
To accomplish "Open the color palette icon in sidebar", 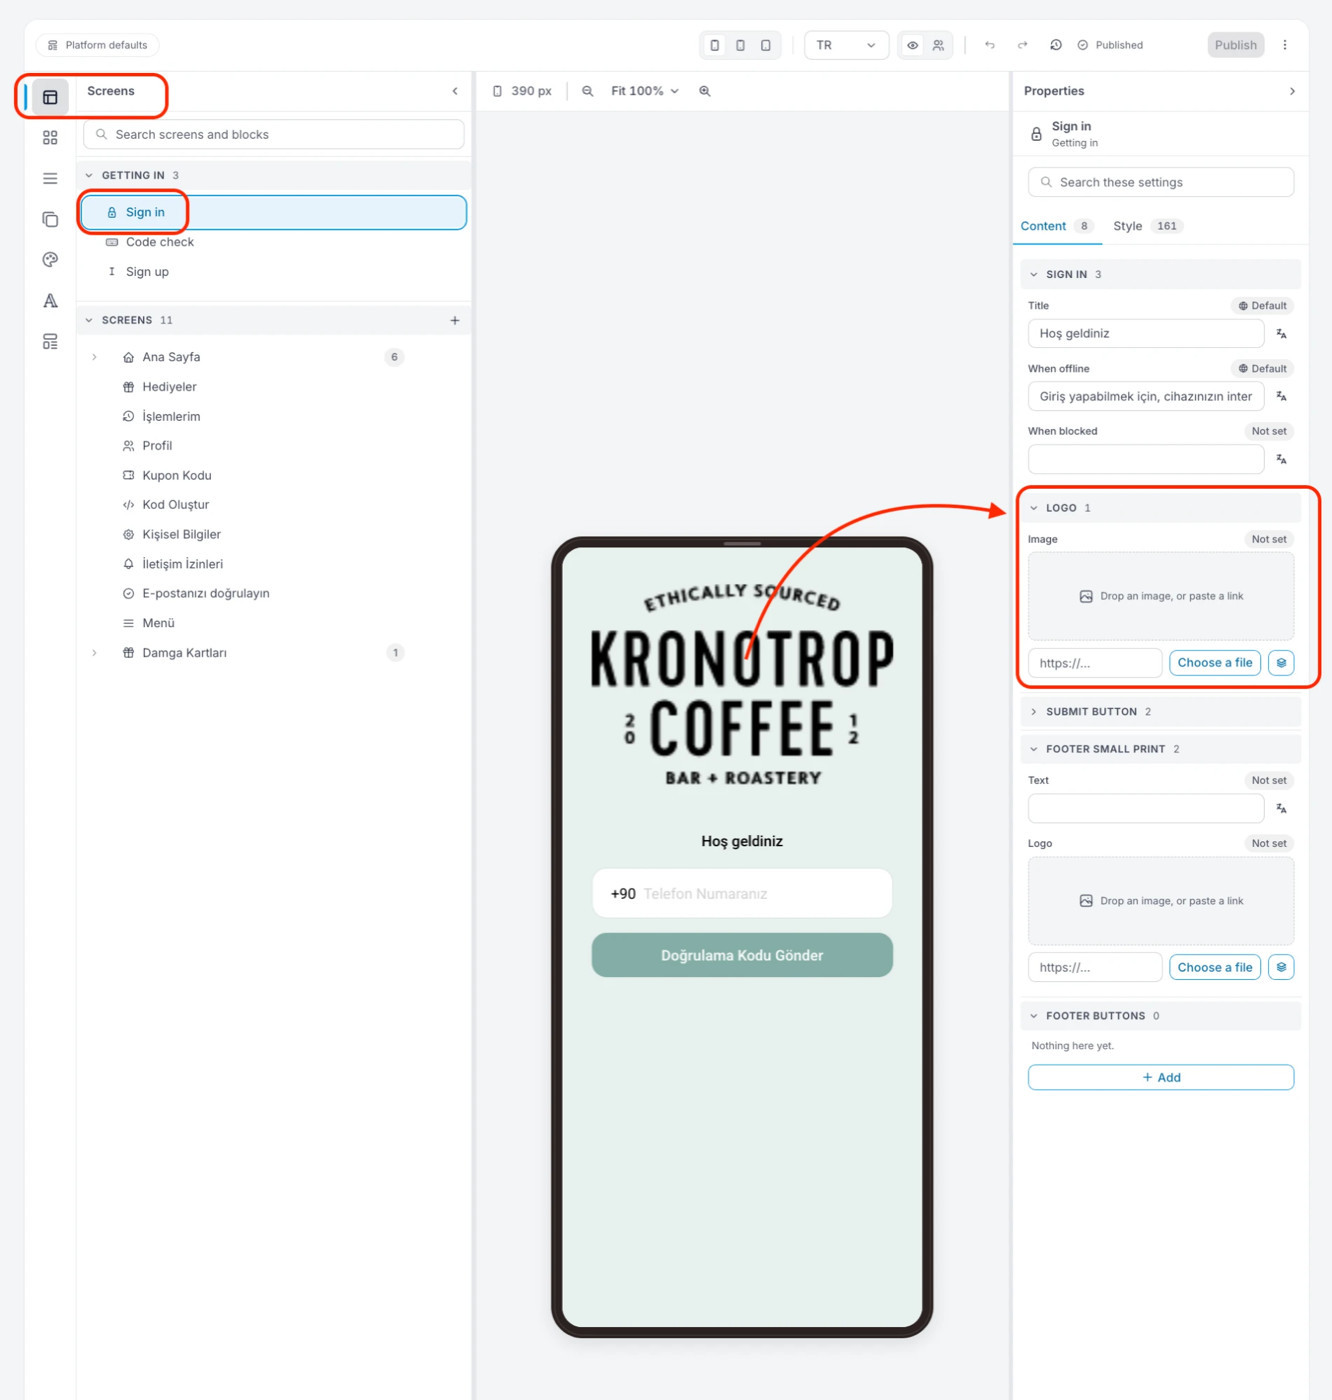I will click(x=50, y=260).
